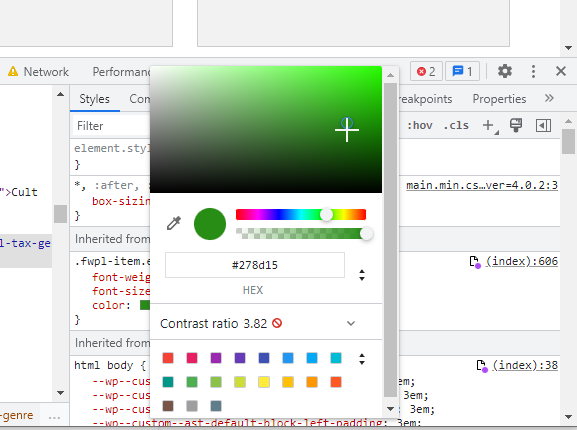Select the -genre breadcrumb item
The height and width of the screenshot is (430, 577).
(x=17, y=415)
